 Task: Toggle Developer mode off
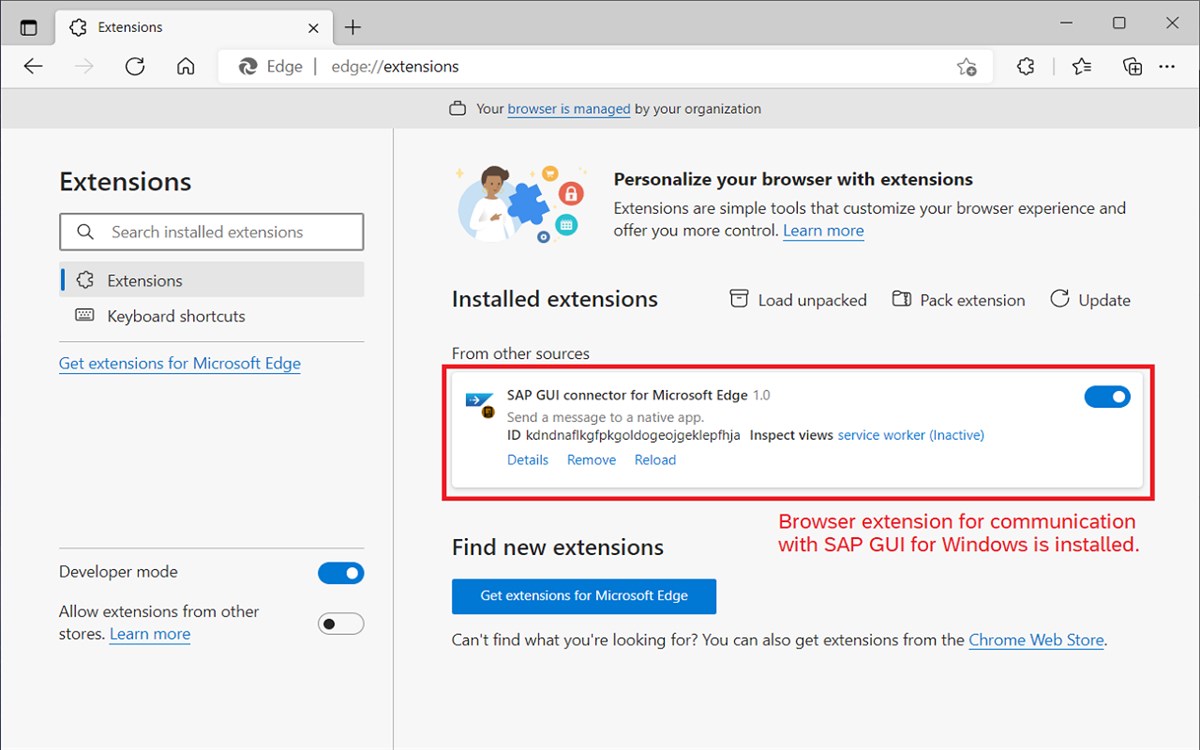tap(341, 572)
